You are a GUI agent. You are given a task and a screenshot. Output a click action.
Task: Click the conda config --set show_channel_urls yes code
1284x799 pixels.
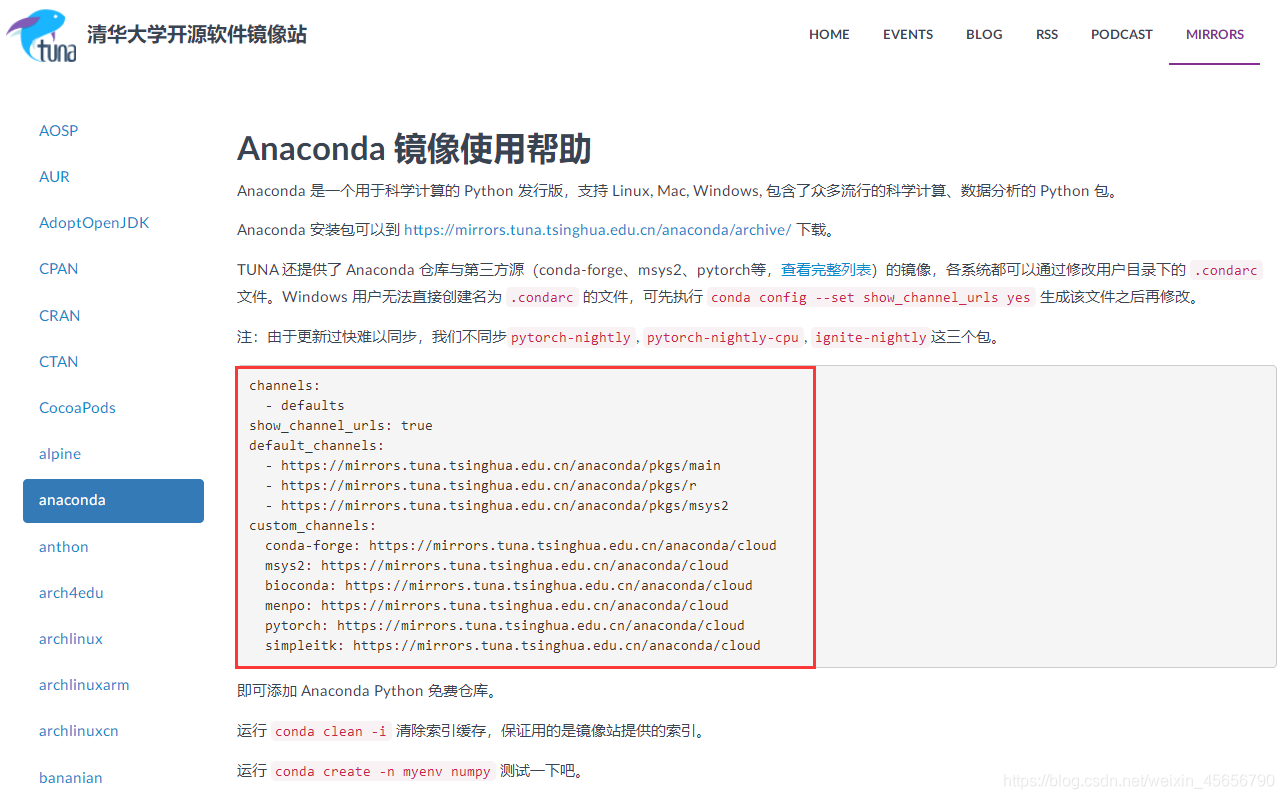point(871,297)
